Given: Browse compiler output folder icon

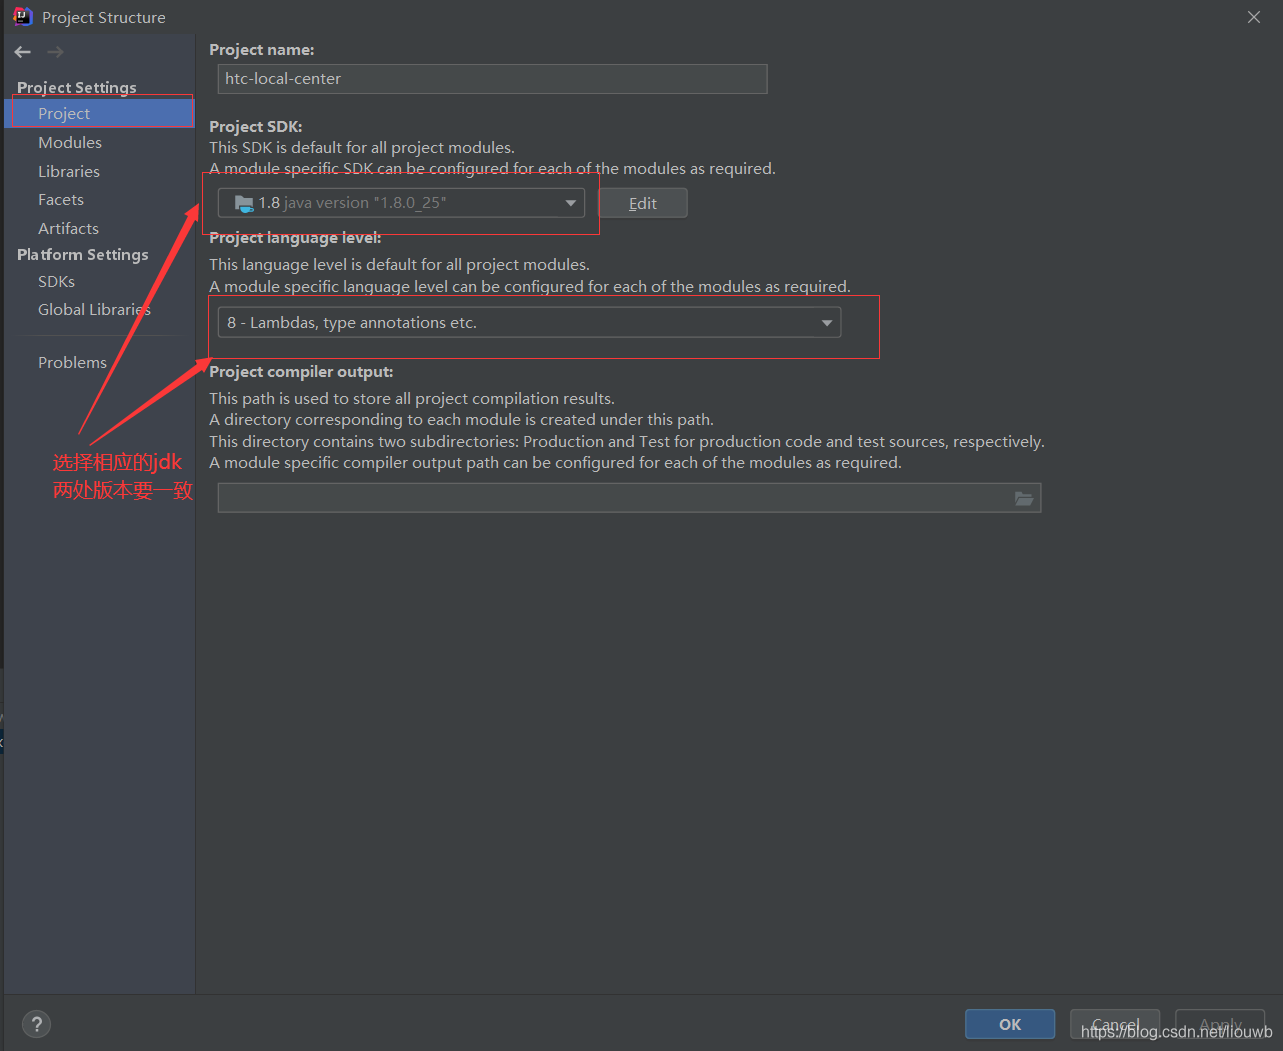Looking at the screenshot, I should pos(1024,498).
